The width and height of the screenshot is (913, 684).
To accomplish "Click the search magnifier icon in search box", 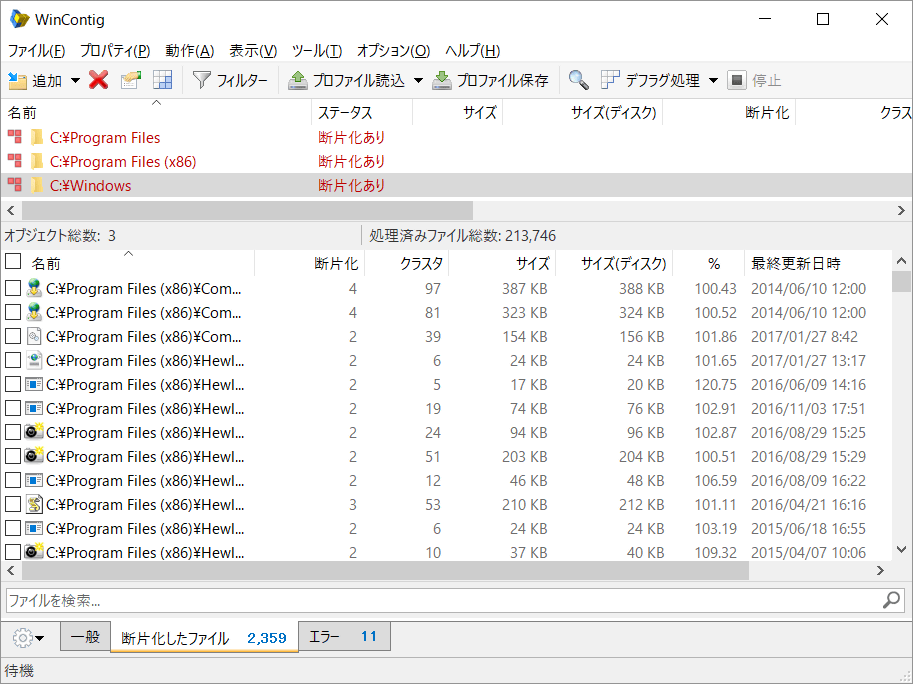I will coord(891,600).
